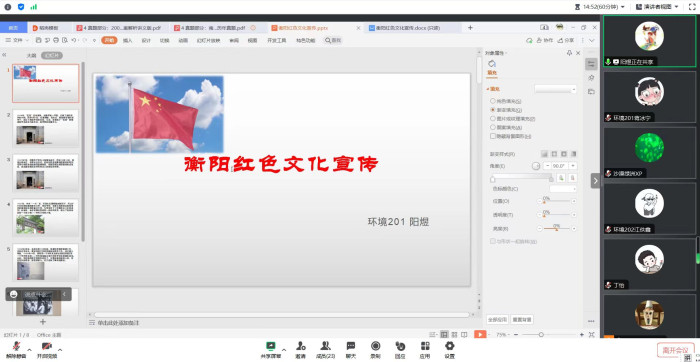This screenshot has height=362, width=700.
Task: Collapse the slide panel with double chevron
Action: [x=4, y=55]
